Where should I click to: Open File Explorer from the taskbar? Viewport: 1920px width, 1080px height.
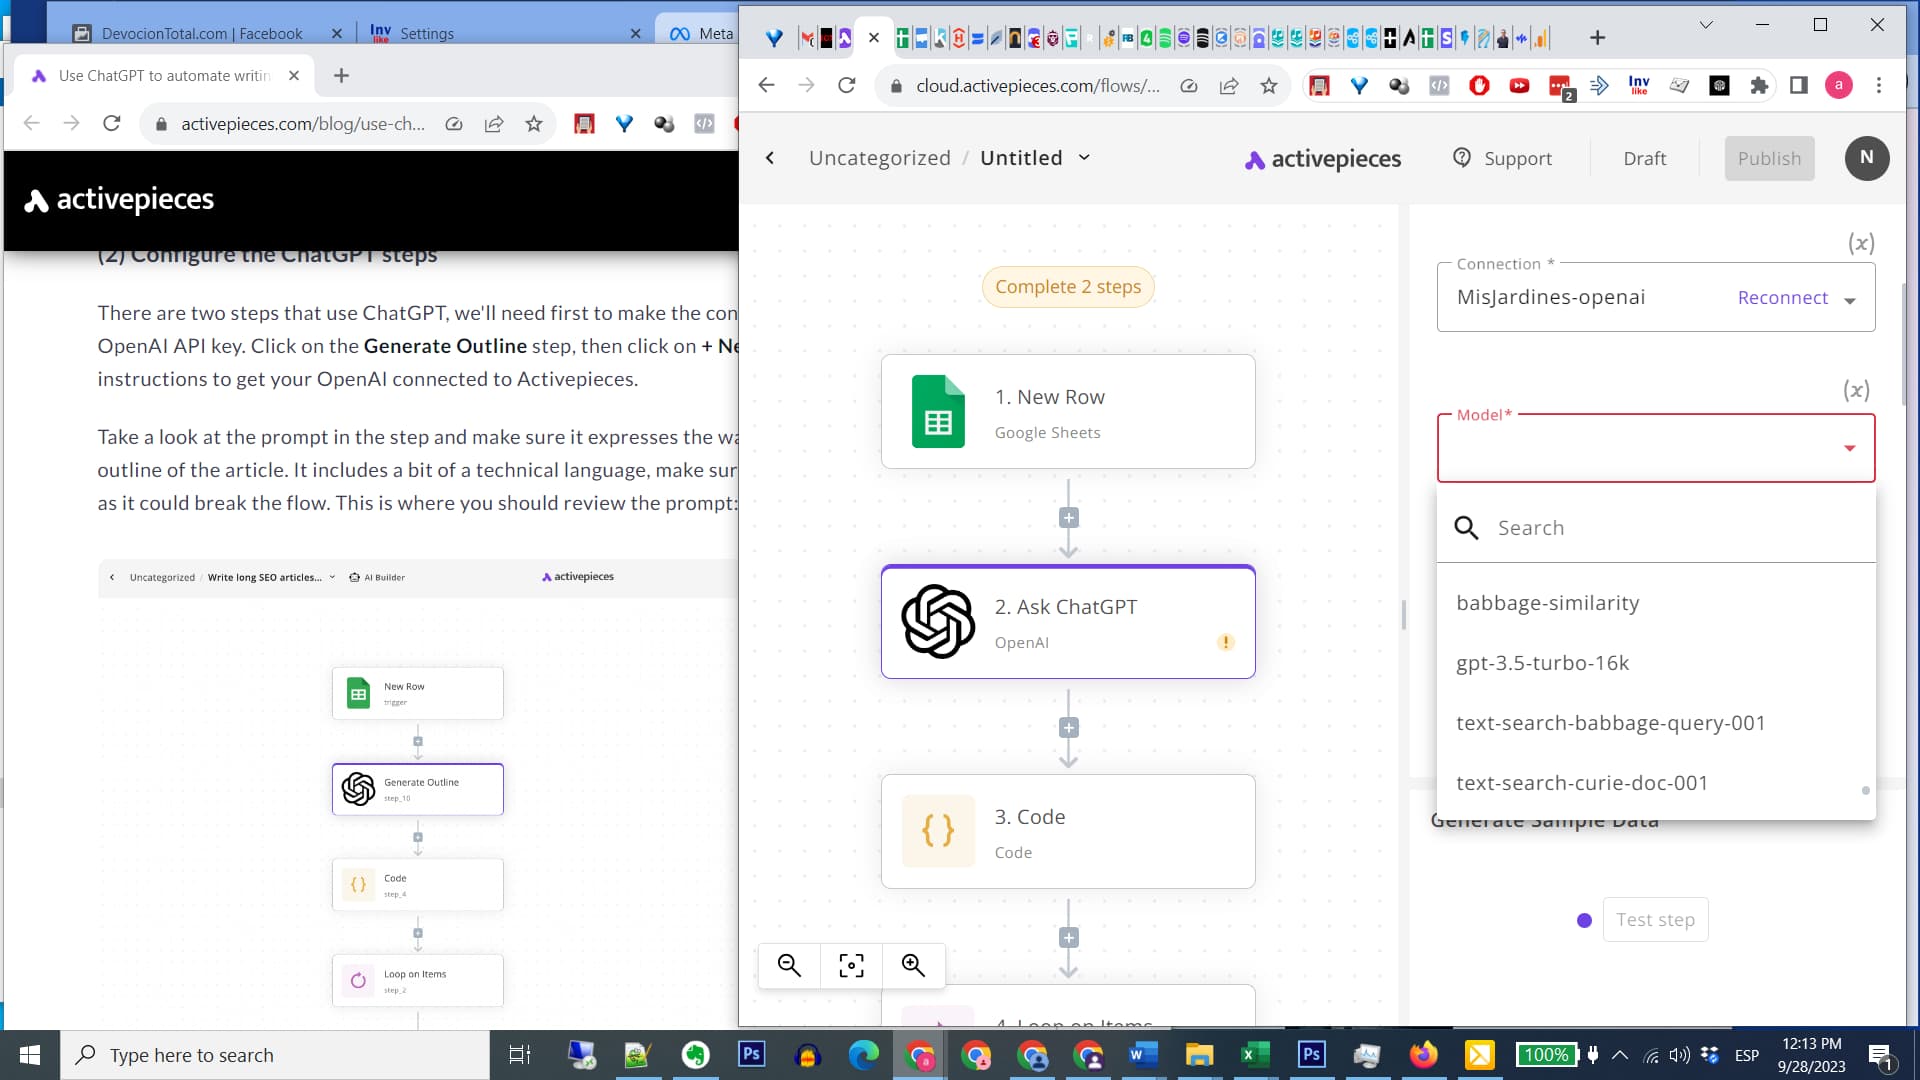[x=1199, y=1055]
